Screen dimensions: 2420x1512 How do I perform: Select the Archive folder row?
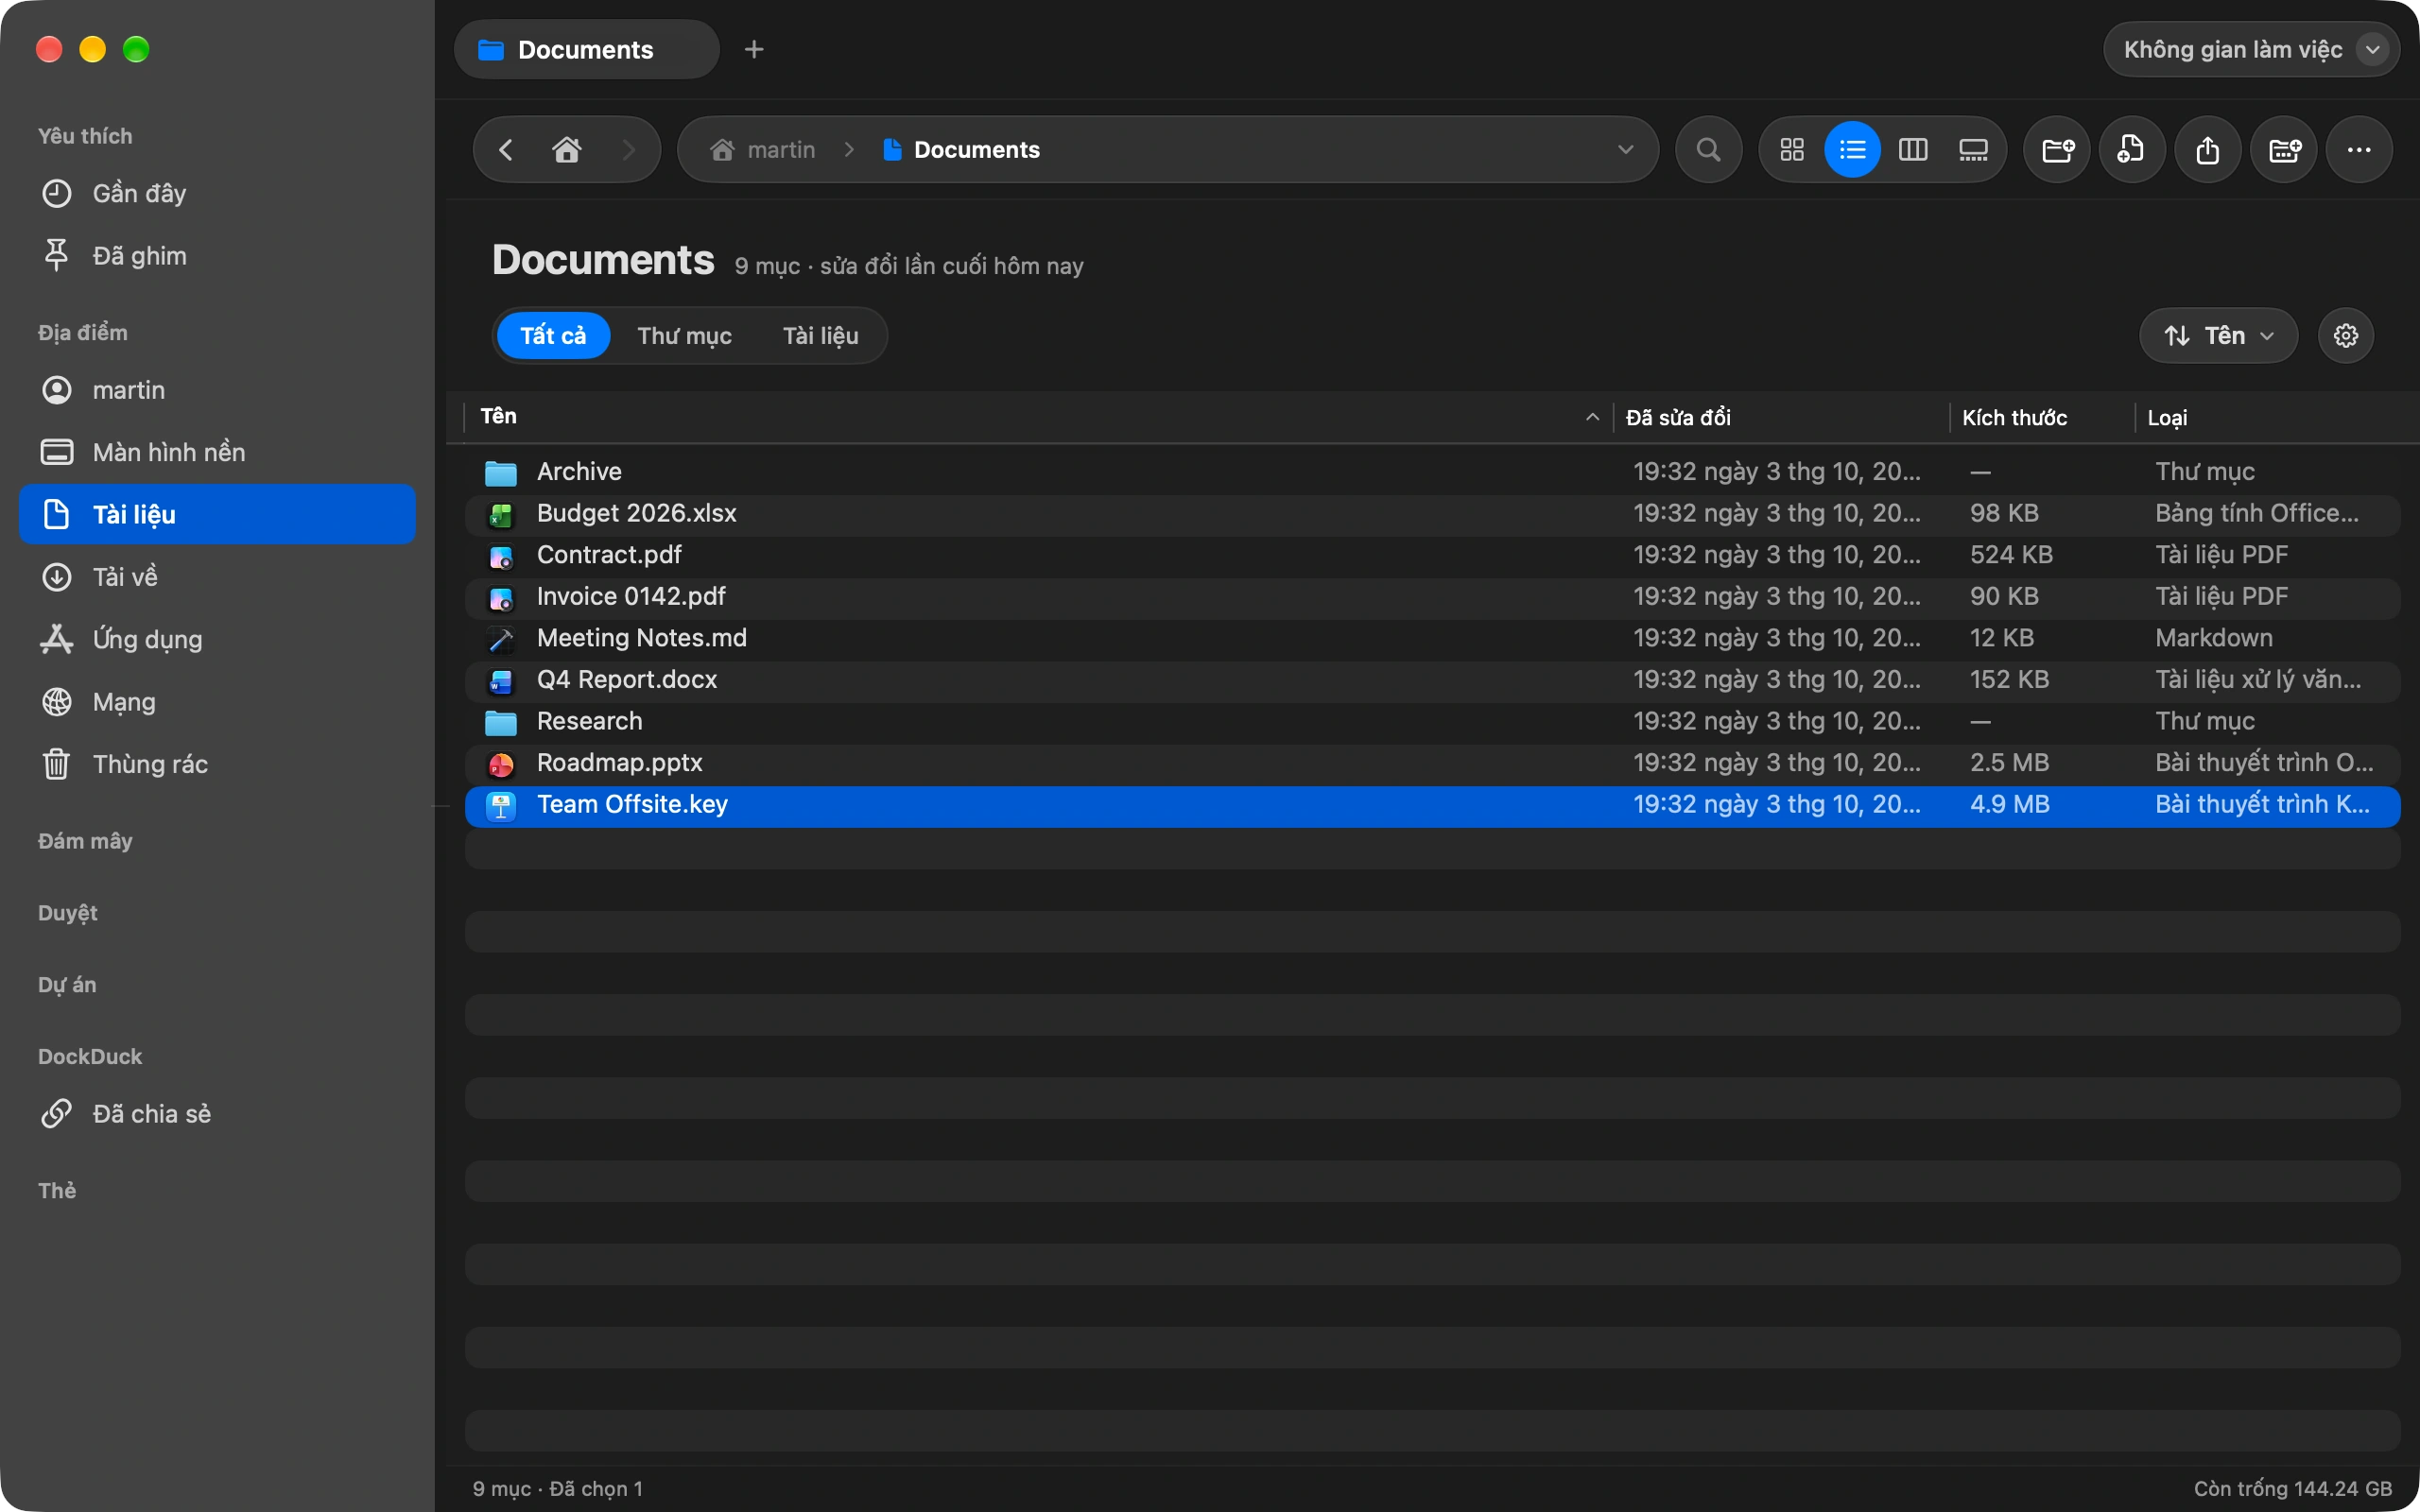tap(1432, 472)
